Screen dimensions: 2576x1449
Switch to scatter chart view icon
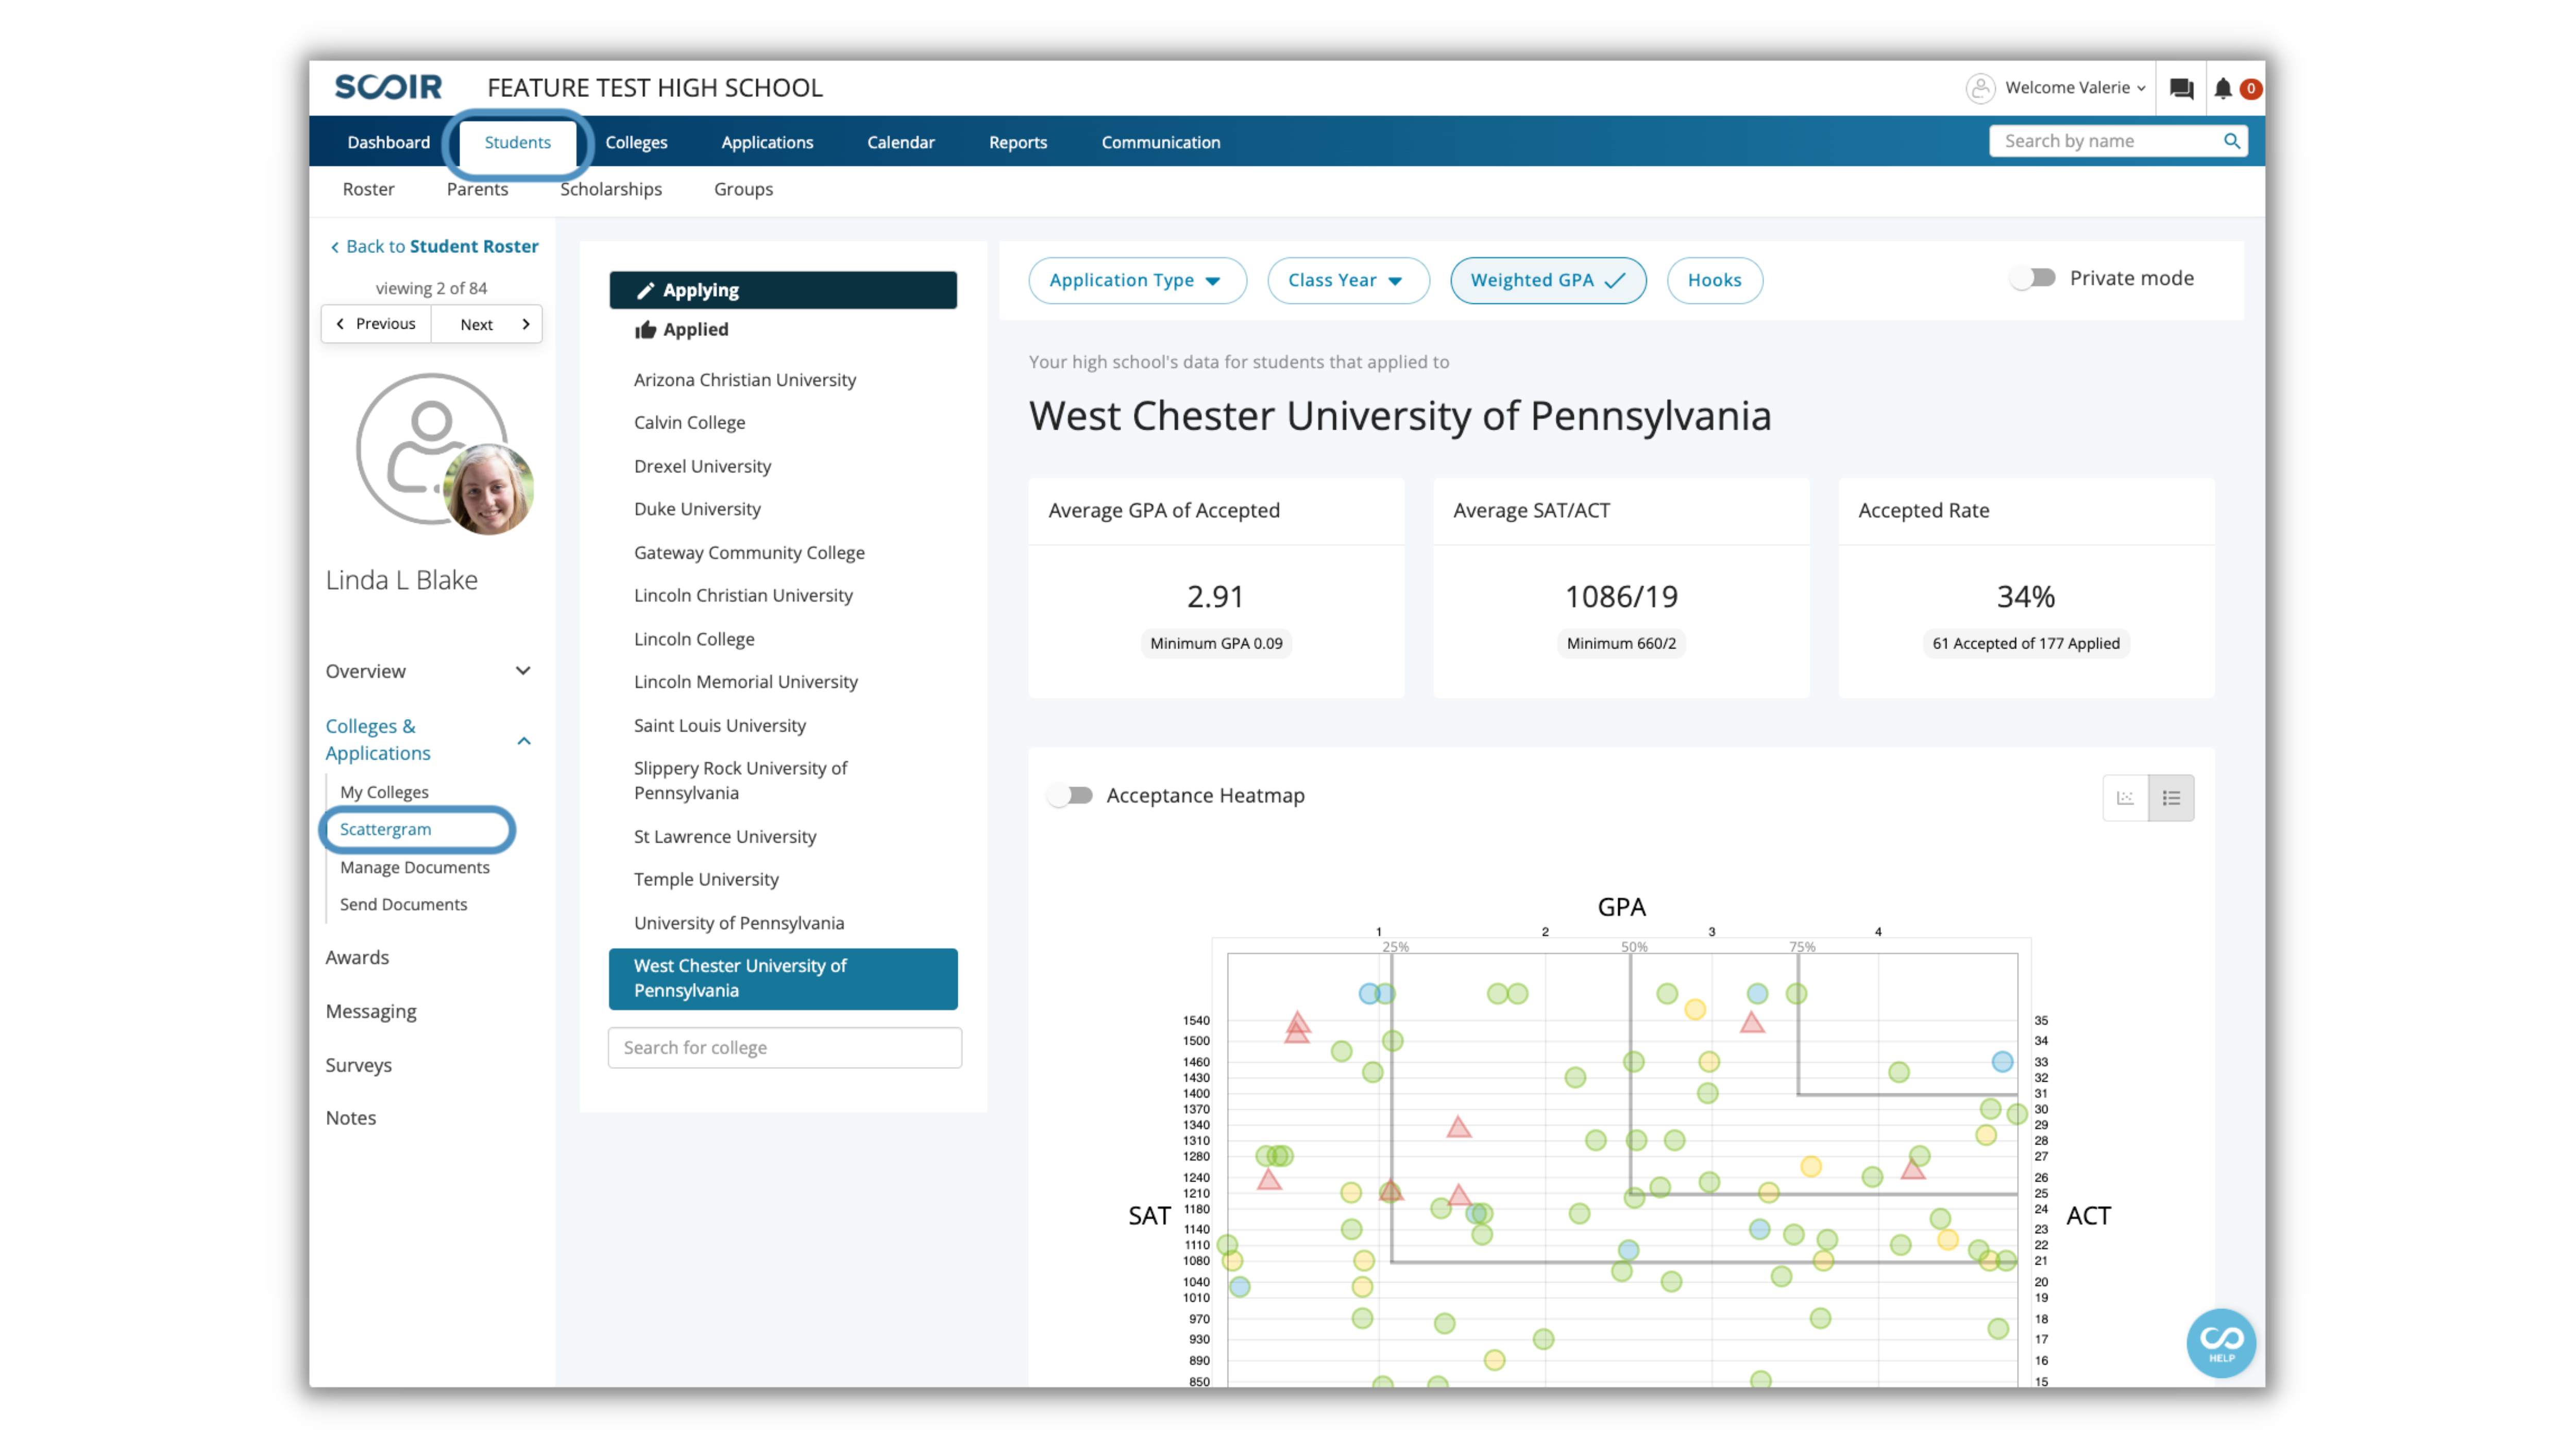2125,797
